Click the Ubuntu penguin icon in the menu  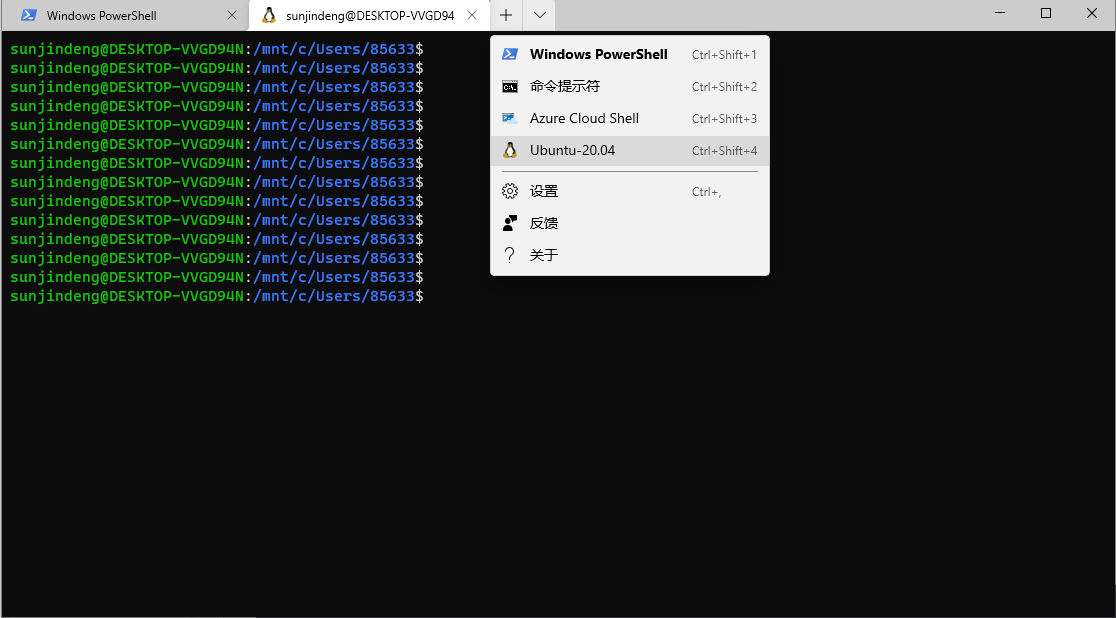pos(511,150)
